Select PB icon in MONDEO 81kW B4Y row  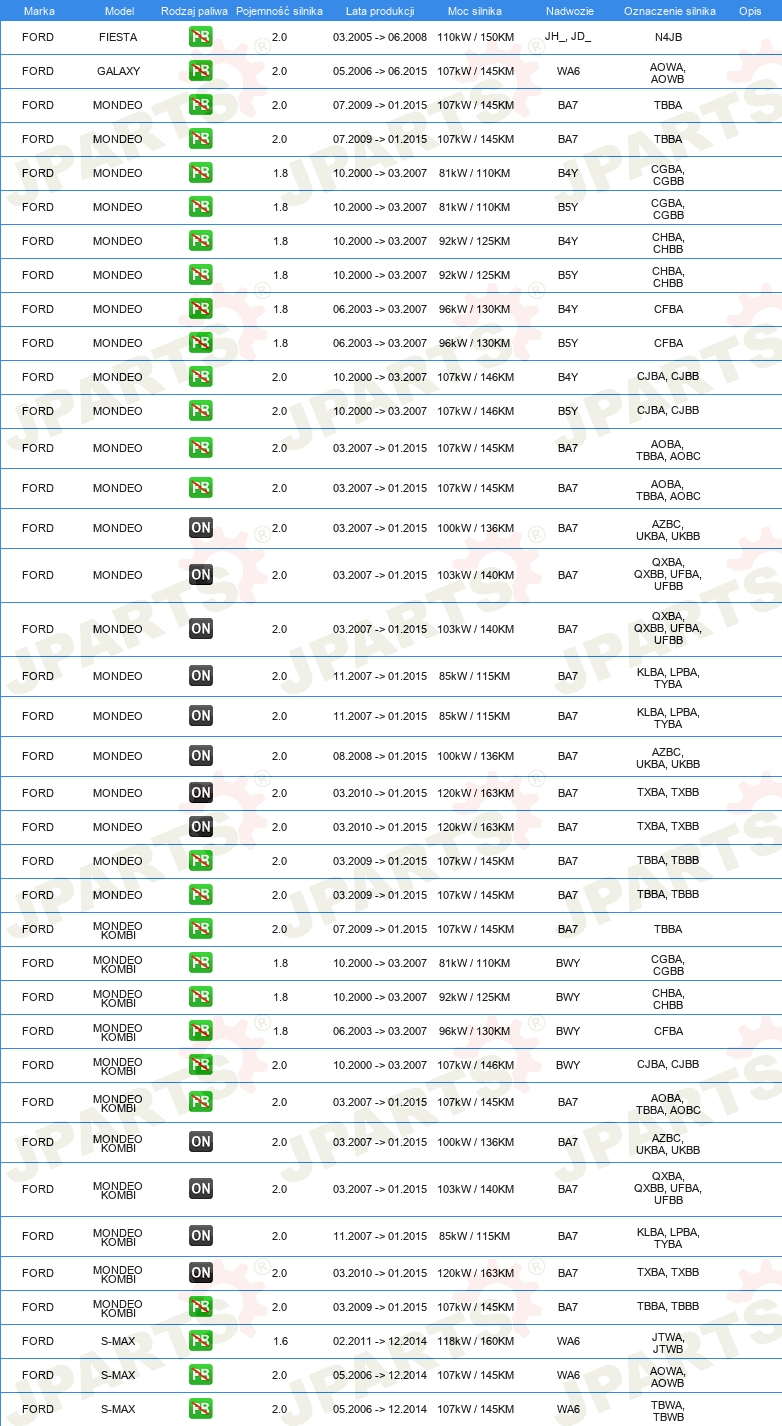[200, 173]
